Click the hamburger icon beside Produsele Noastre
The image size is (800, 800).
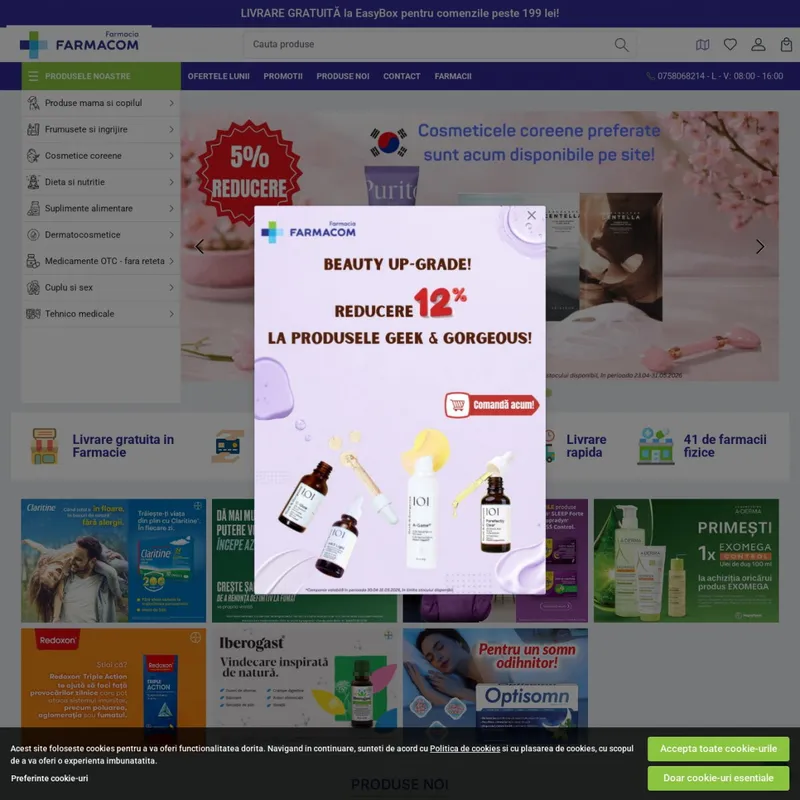point(33,76)
